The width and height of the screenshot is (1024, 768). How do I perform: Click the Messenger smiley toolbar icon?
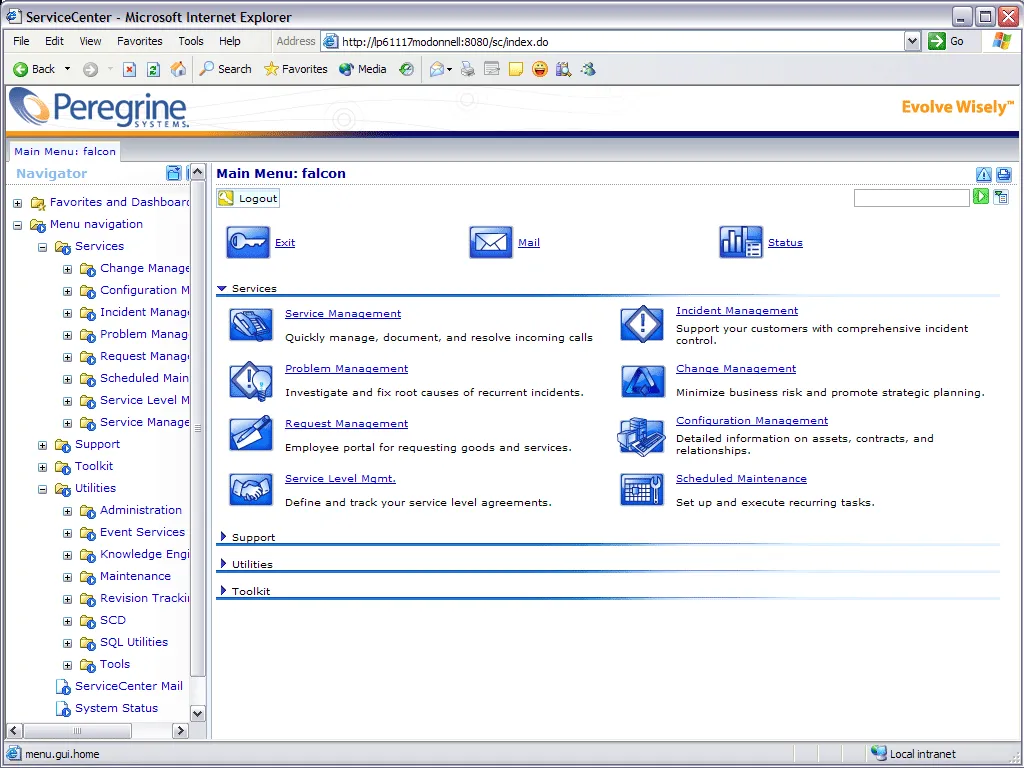point(539,69)
